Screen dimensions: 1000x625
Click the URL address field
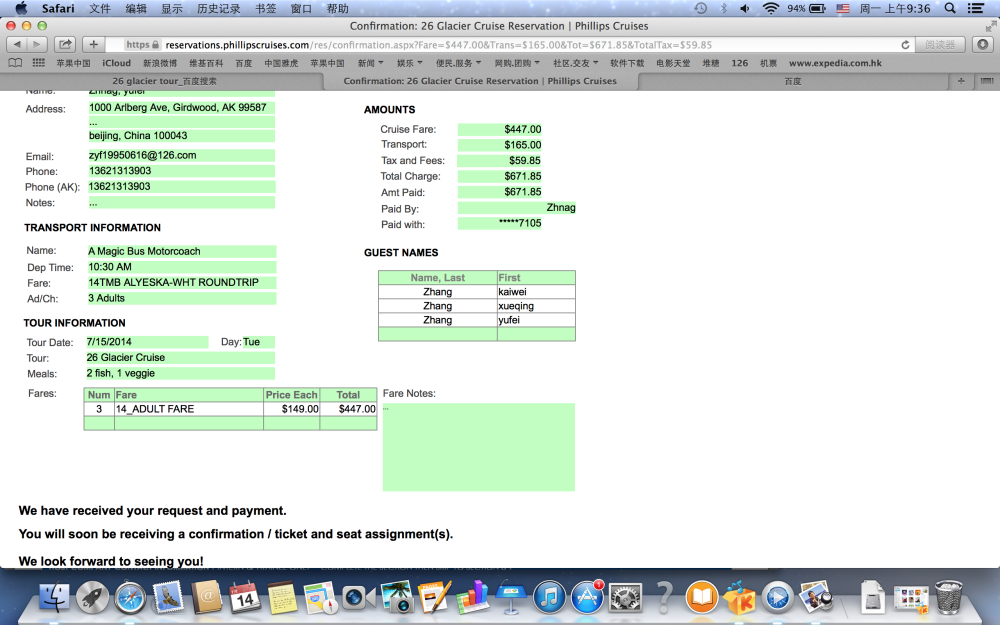[x=500, y=45]
